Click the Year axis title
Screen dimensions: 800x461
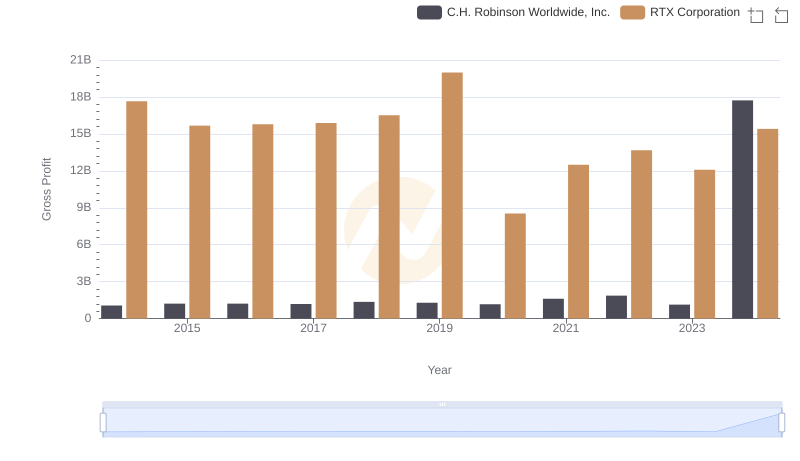click(x=439, y=370)
